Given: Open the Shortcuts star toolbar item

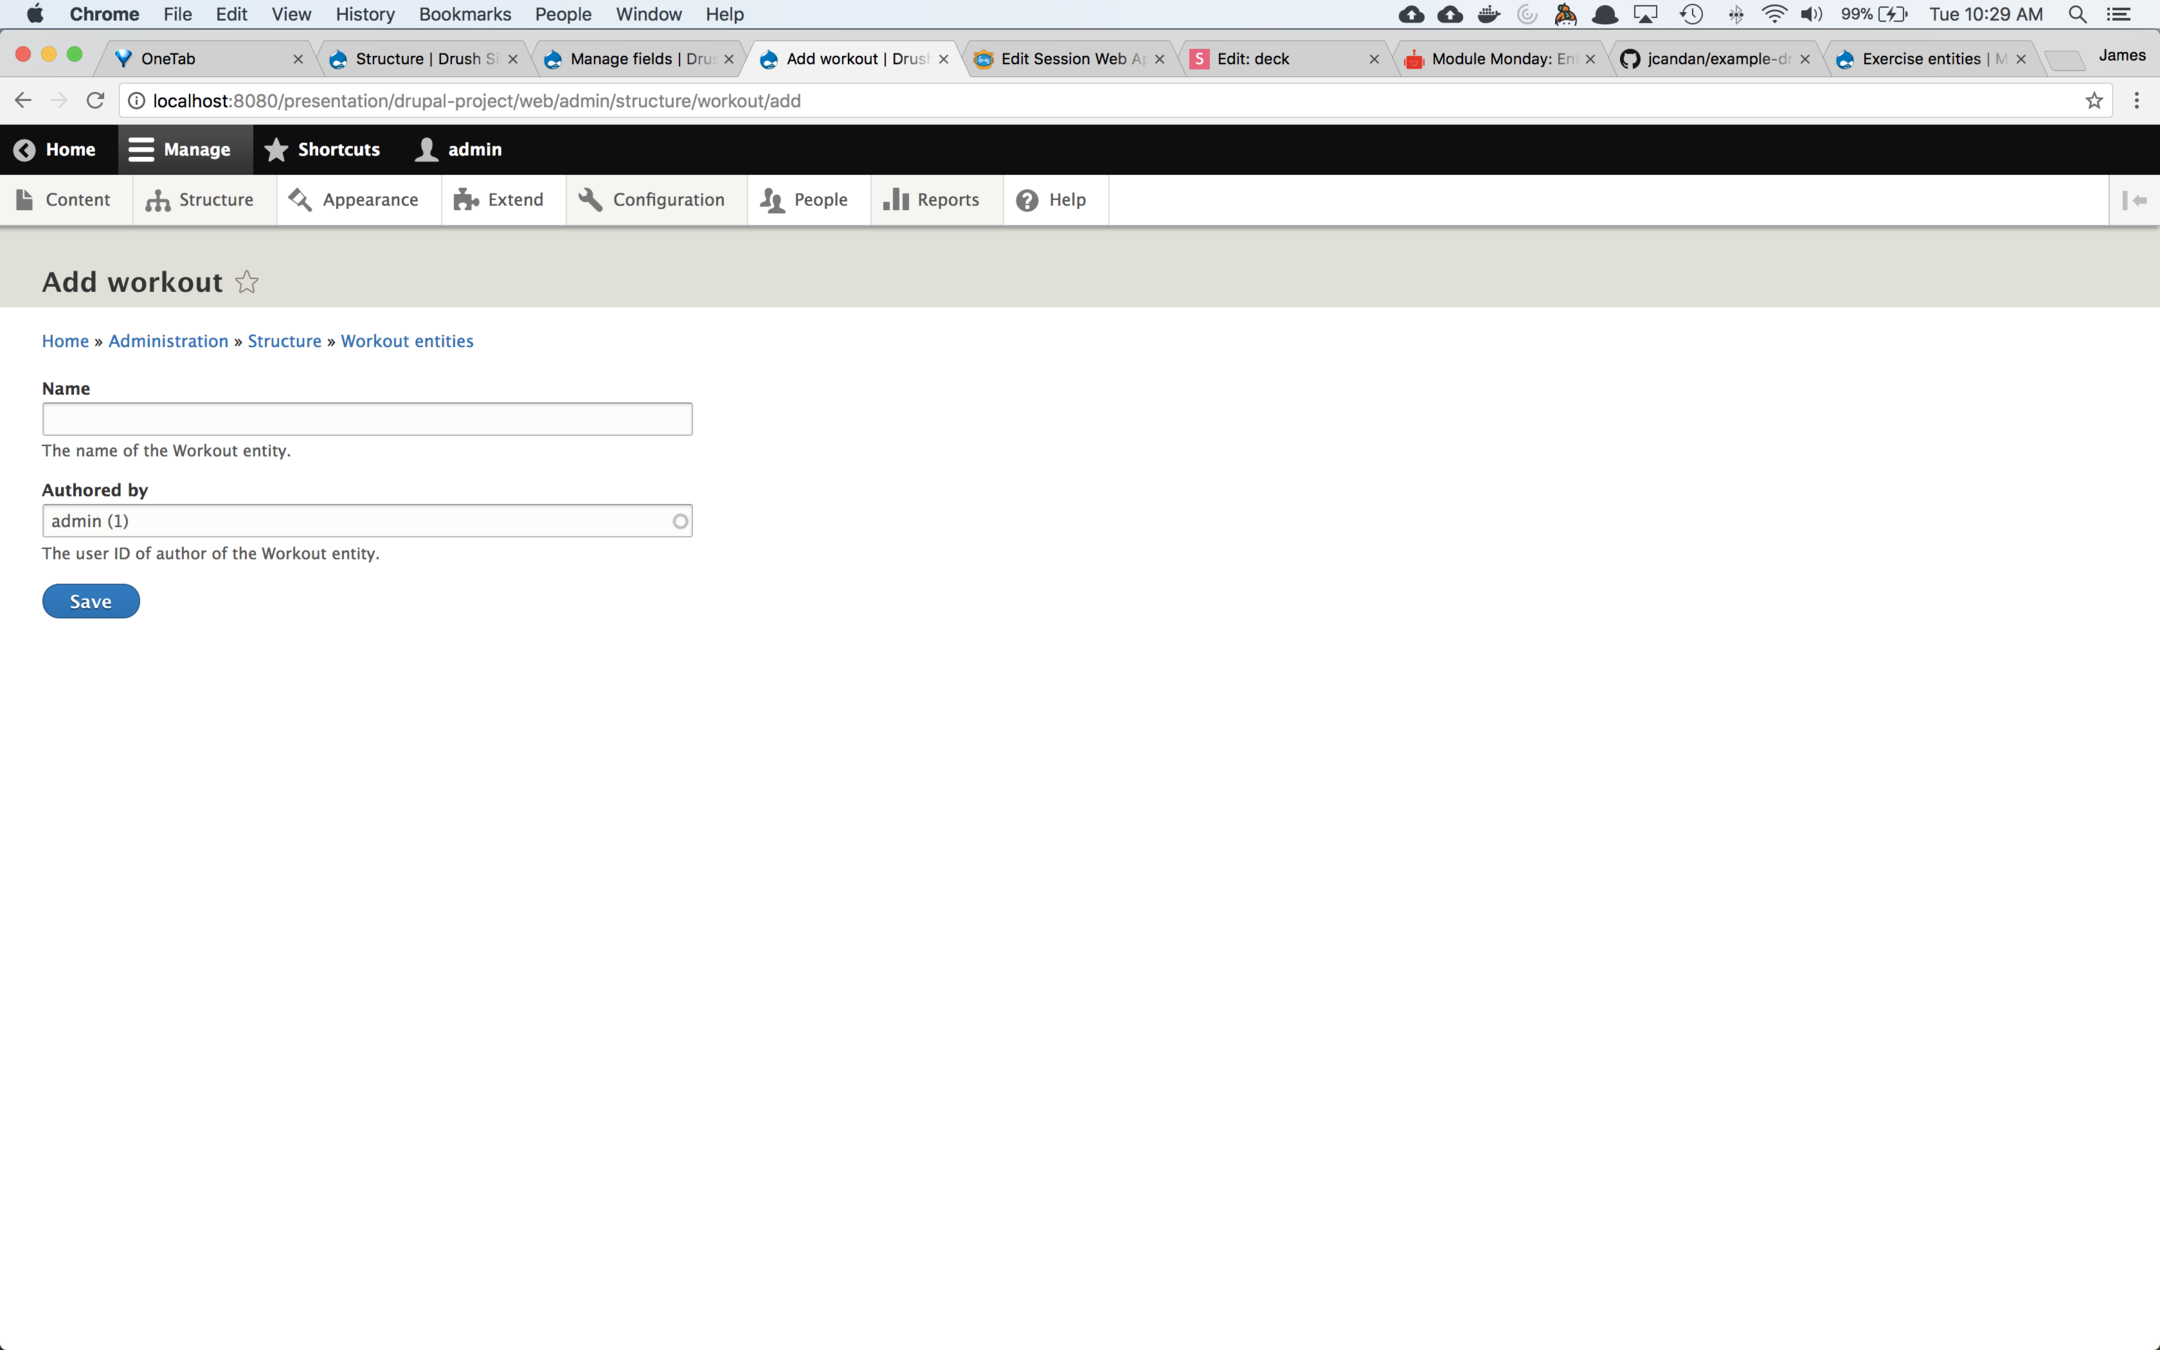Looking at the screenshot, I should [x=322, y=150].
